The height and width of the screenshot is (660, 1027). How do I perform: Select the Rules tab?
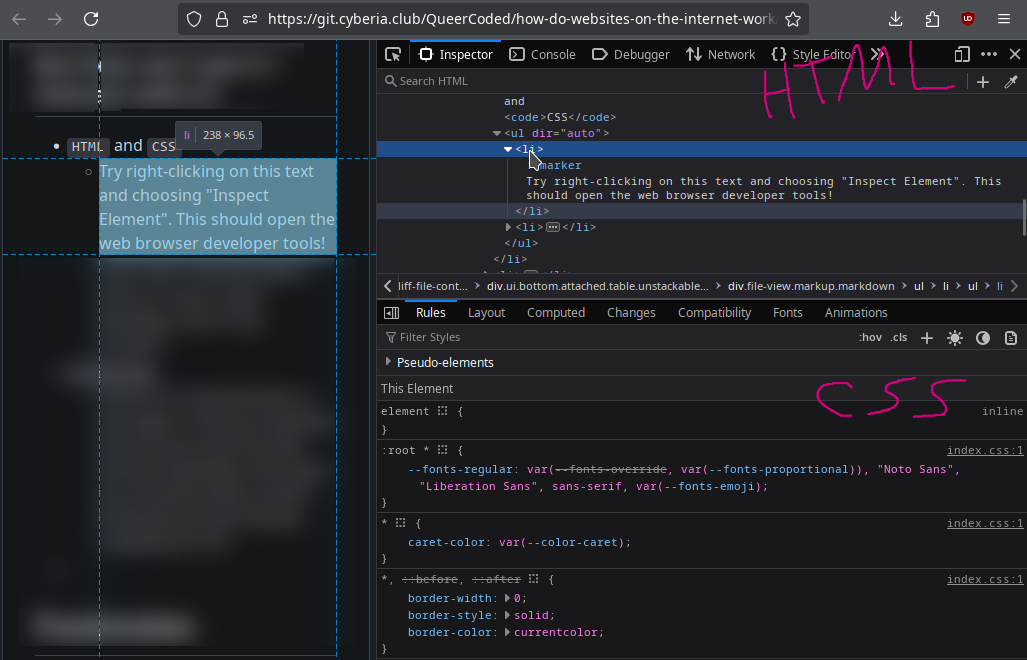tap(430, 313)
